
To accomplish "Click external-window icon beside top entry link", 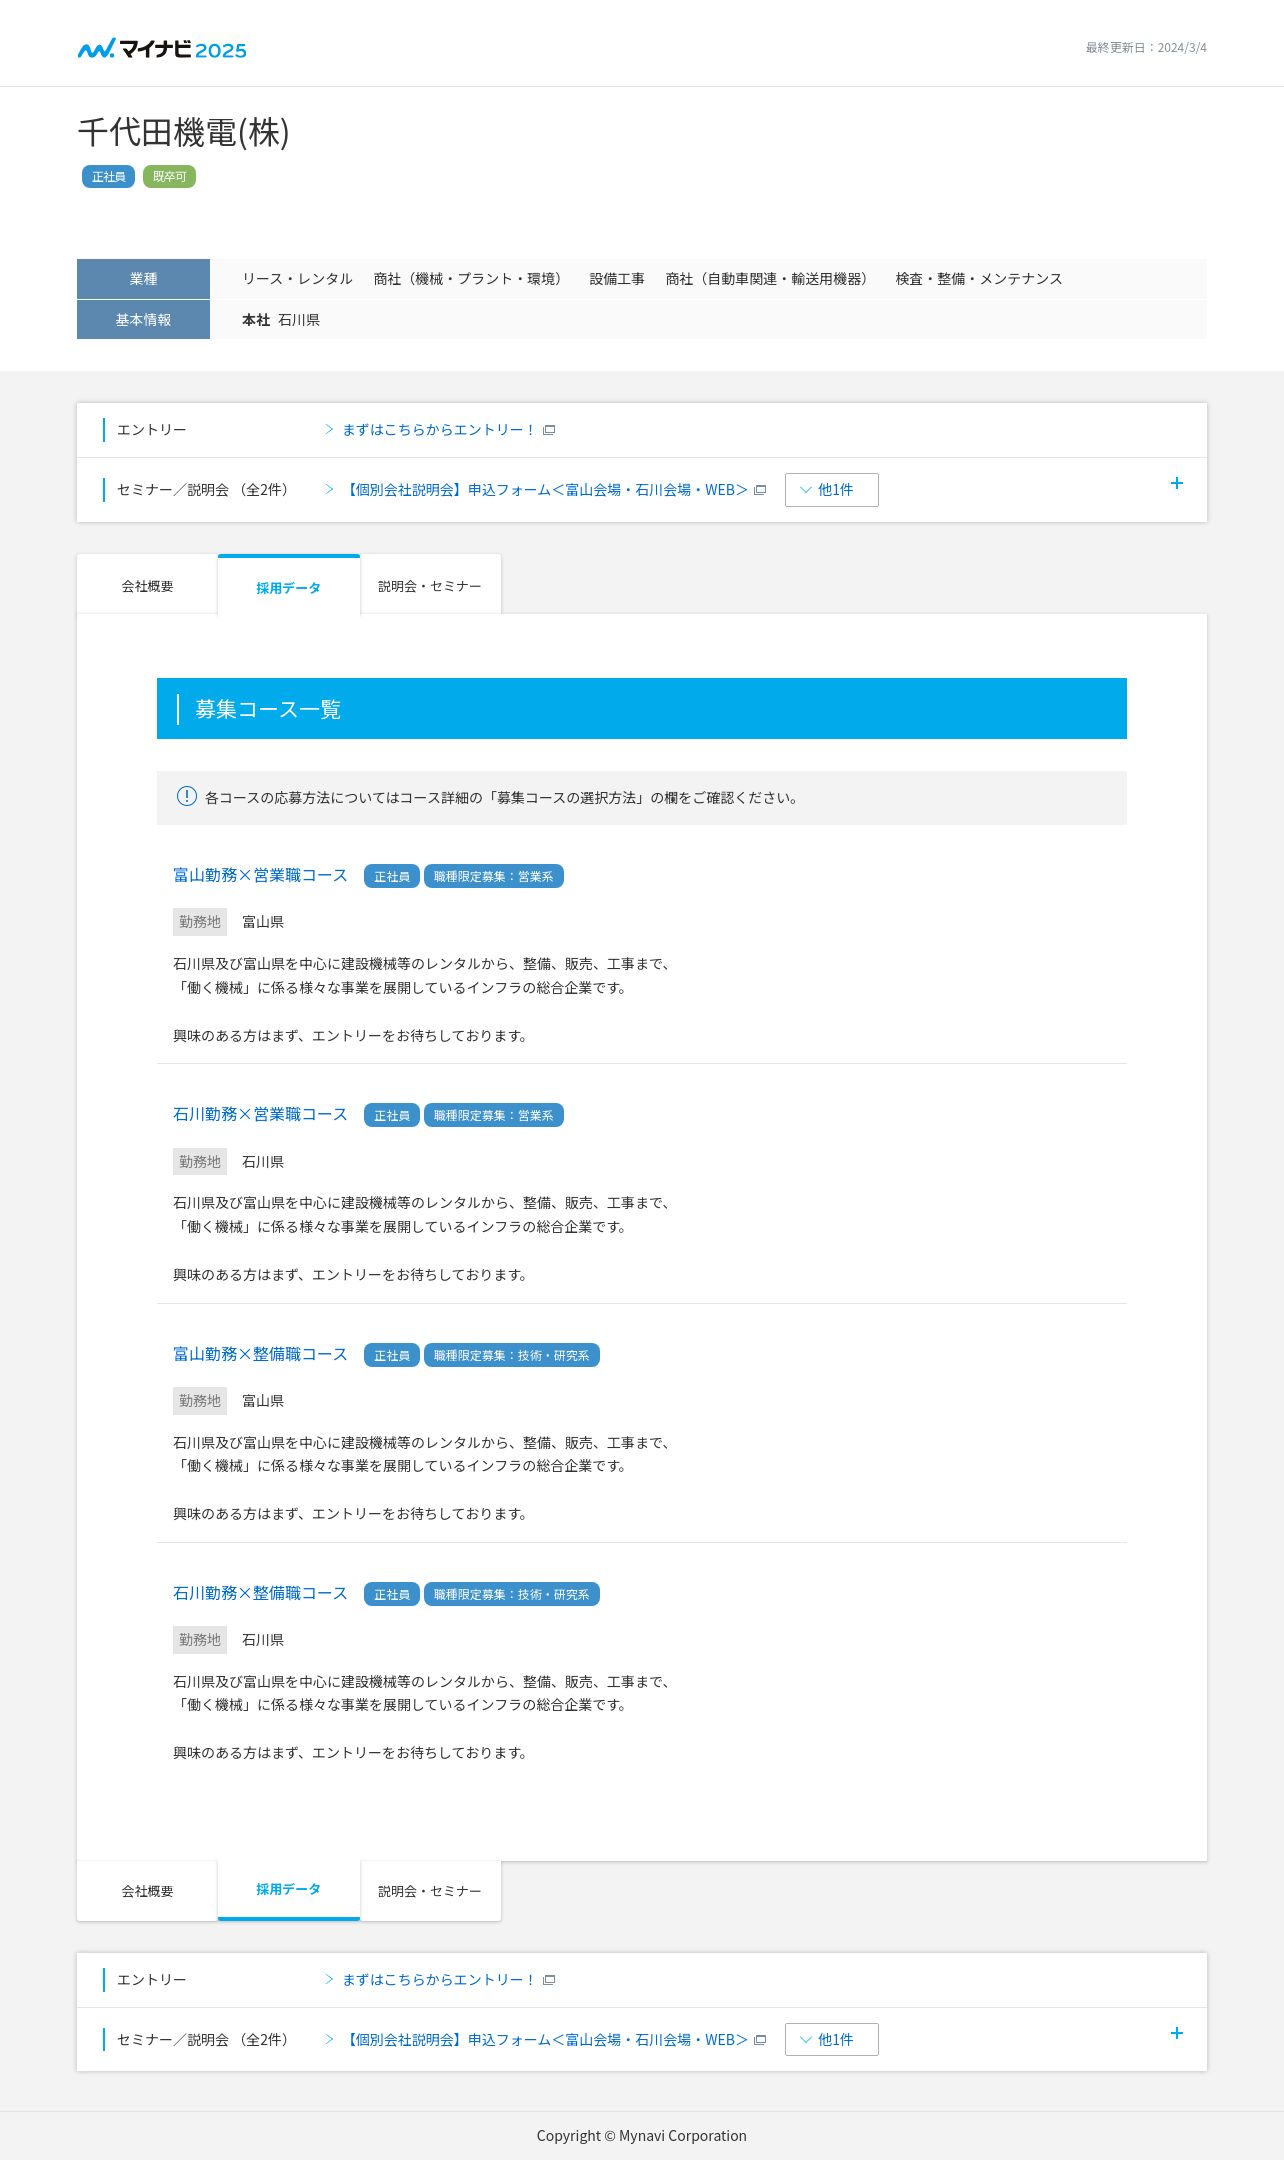I will (549, 430).
